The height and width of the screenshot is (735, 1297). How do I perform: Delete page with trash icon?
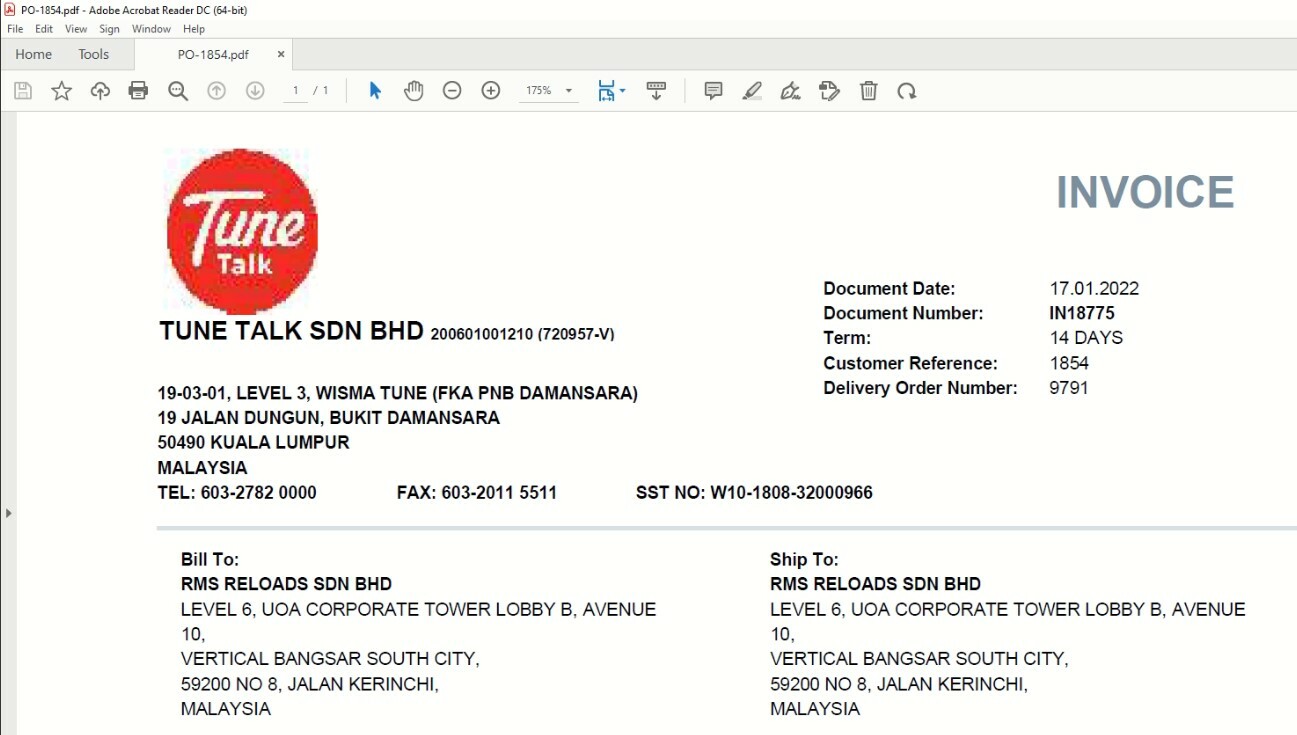(x=869, y=91)
